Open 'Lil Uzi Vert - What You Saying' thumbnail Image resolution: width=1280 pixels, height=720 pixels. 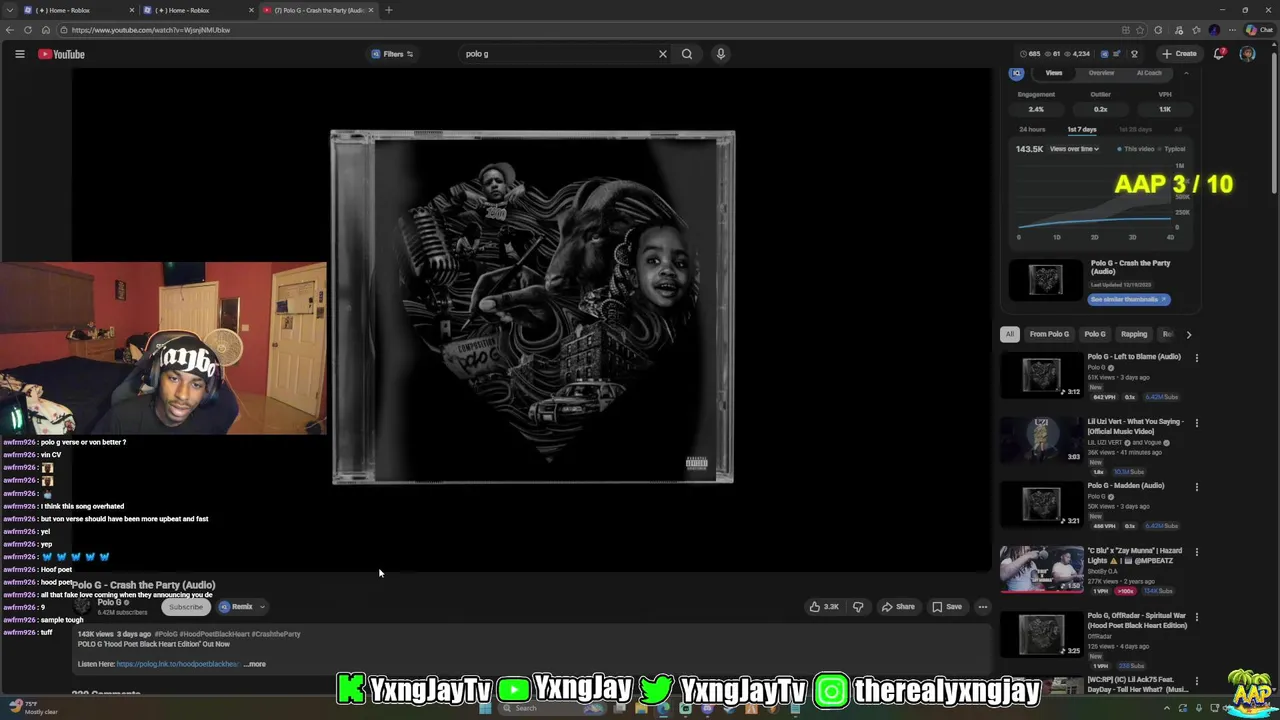coord(1041,439)
